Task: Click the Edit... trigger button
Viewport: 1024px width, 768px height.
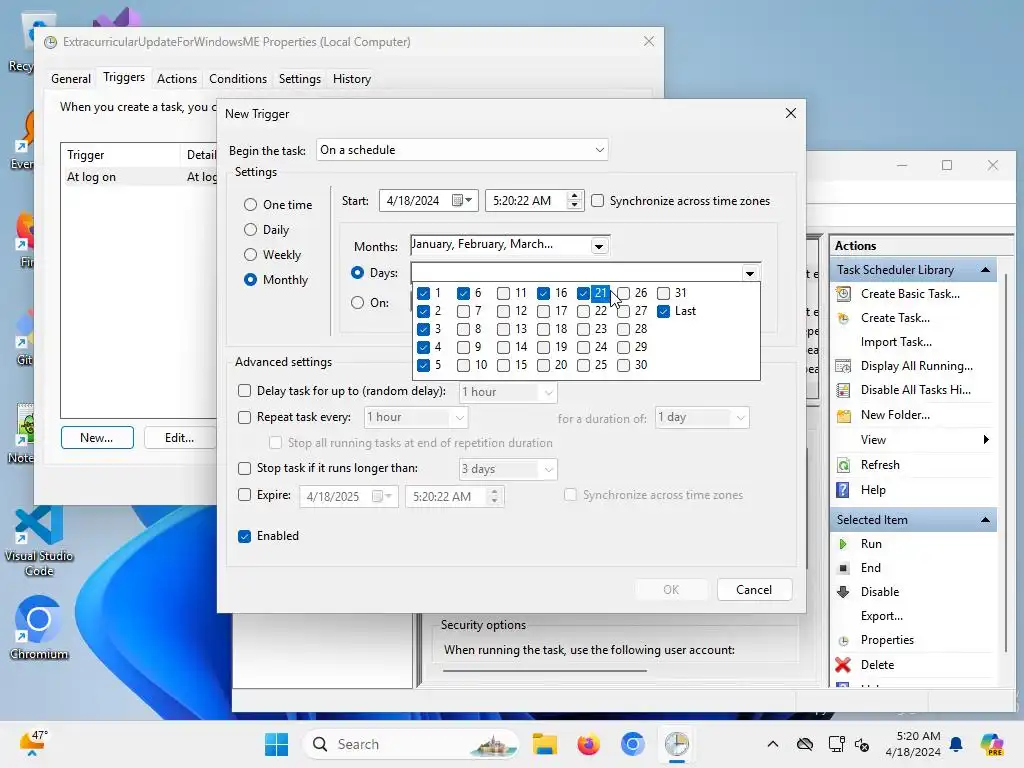Action: pos(180,438)
